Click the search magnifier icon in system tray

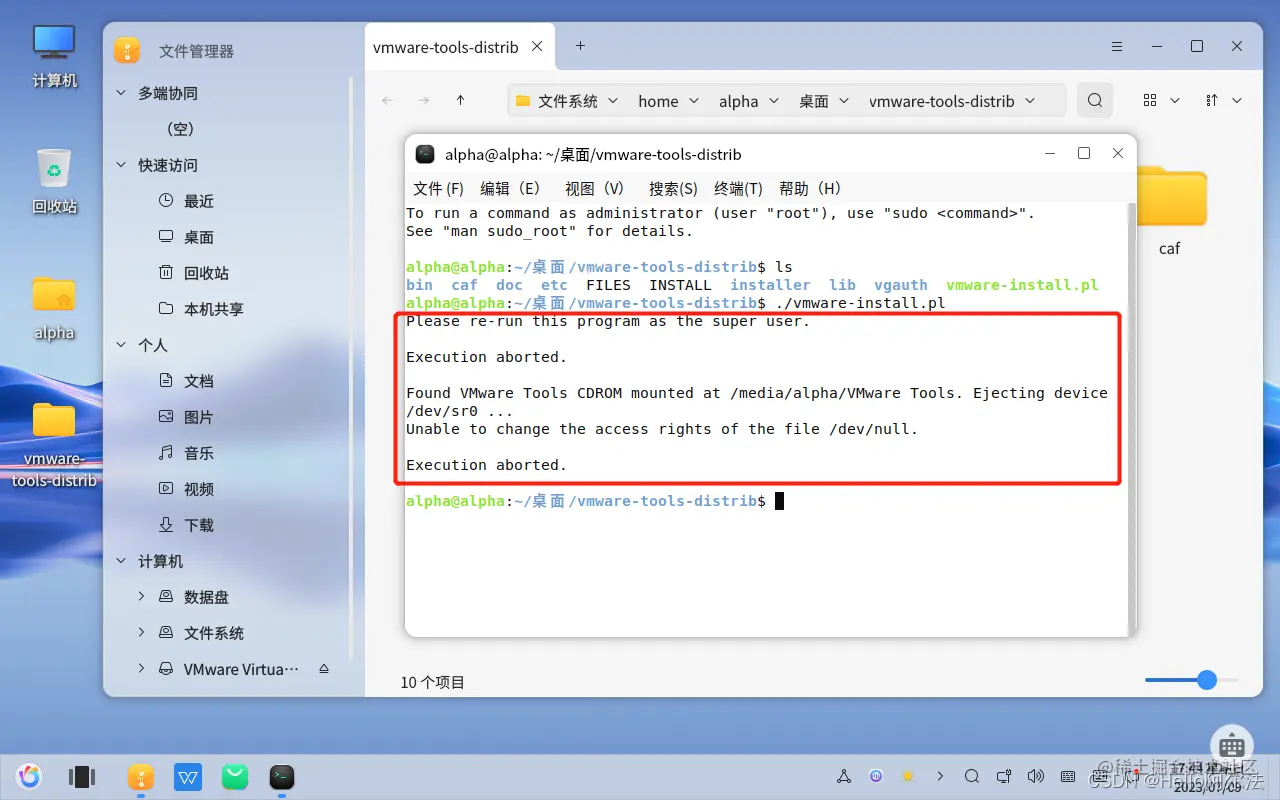tap(971, 776)
